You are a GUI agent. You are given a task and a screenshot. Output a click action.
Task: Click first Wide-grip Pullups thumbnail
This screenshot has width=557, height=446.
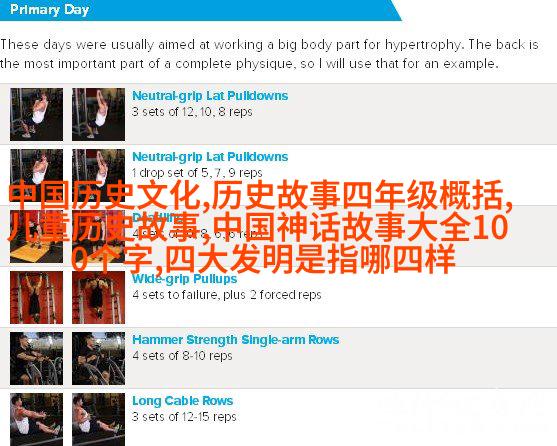(37, 298)
